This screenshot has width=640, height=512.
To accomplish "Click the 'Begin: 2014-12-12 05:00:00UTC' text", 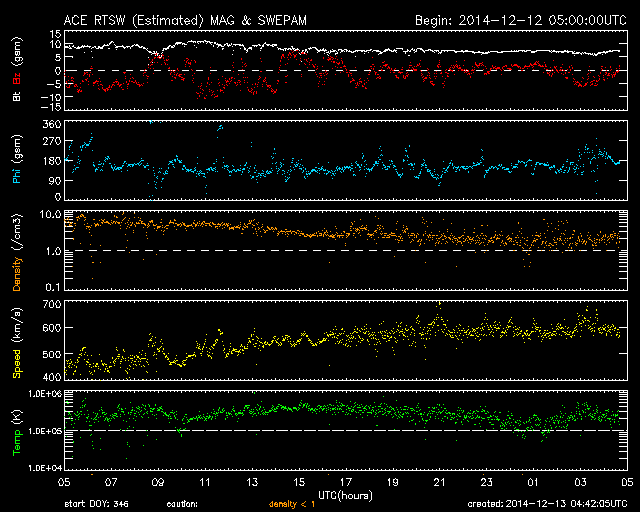I will 521,20.
